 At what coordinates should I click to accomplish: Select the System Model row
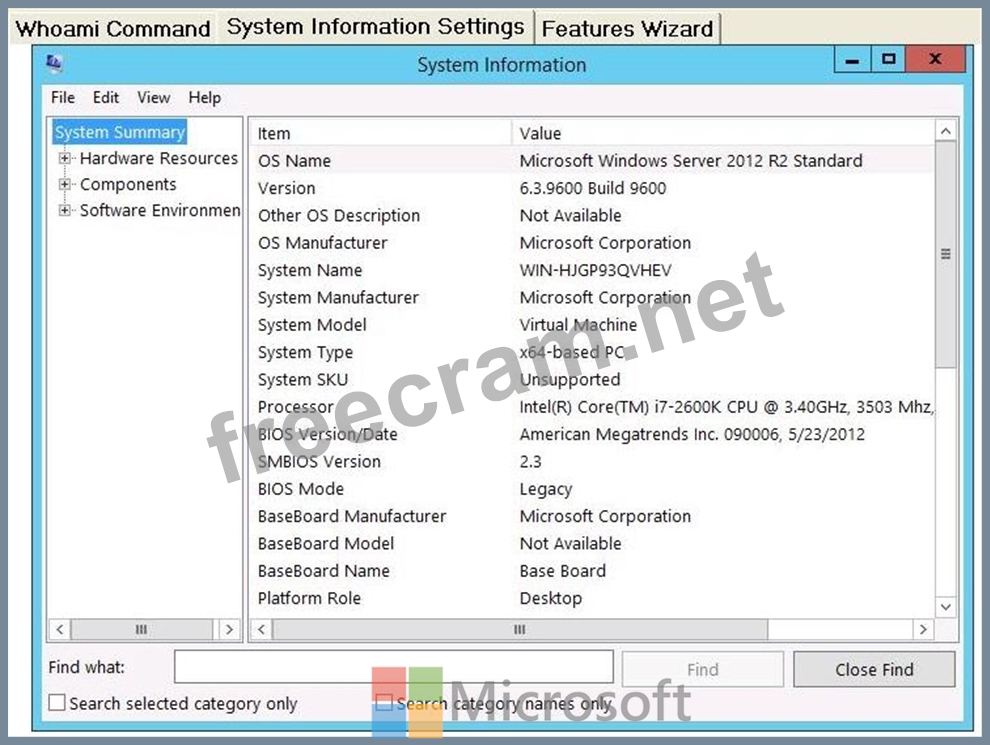[592, 325]
